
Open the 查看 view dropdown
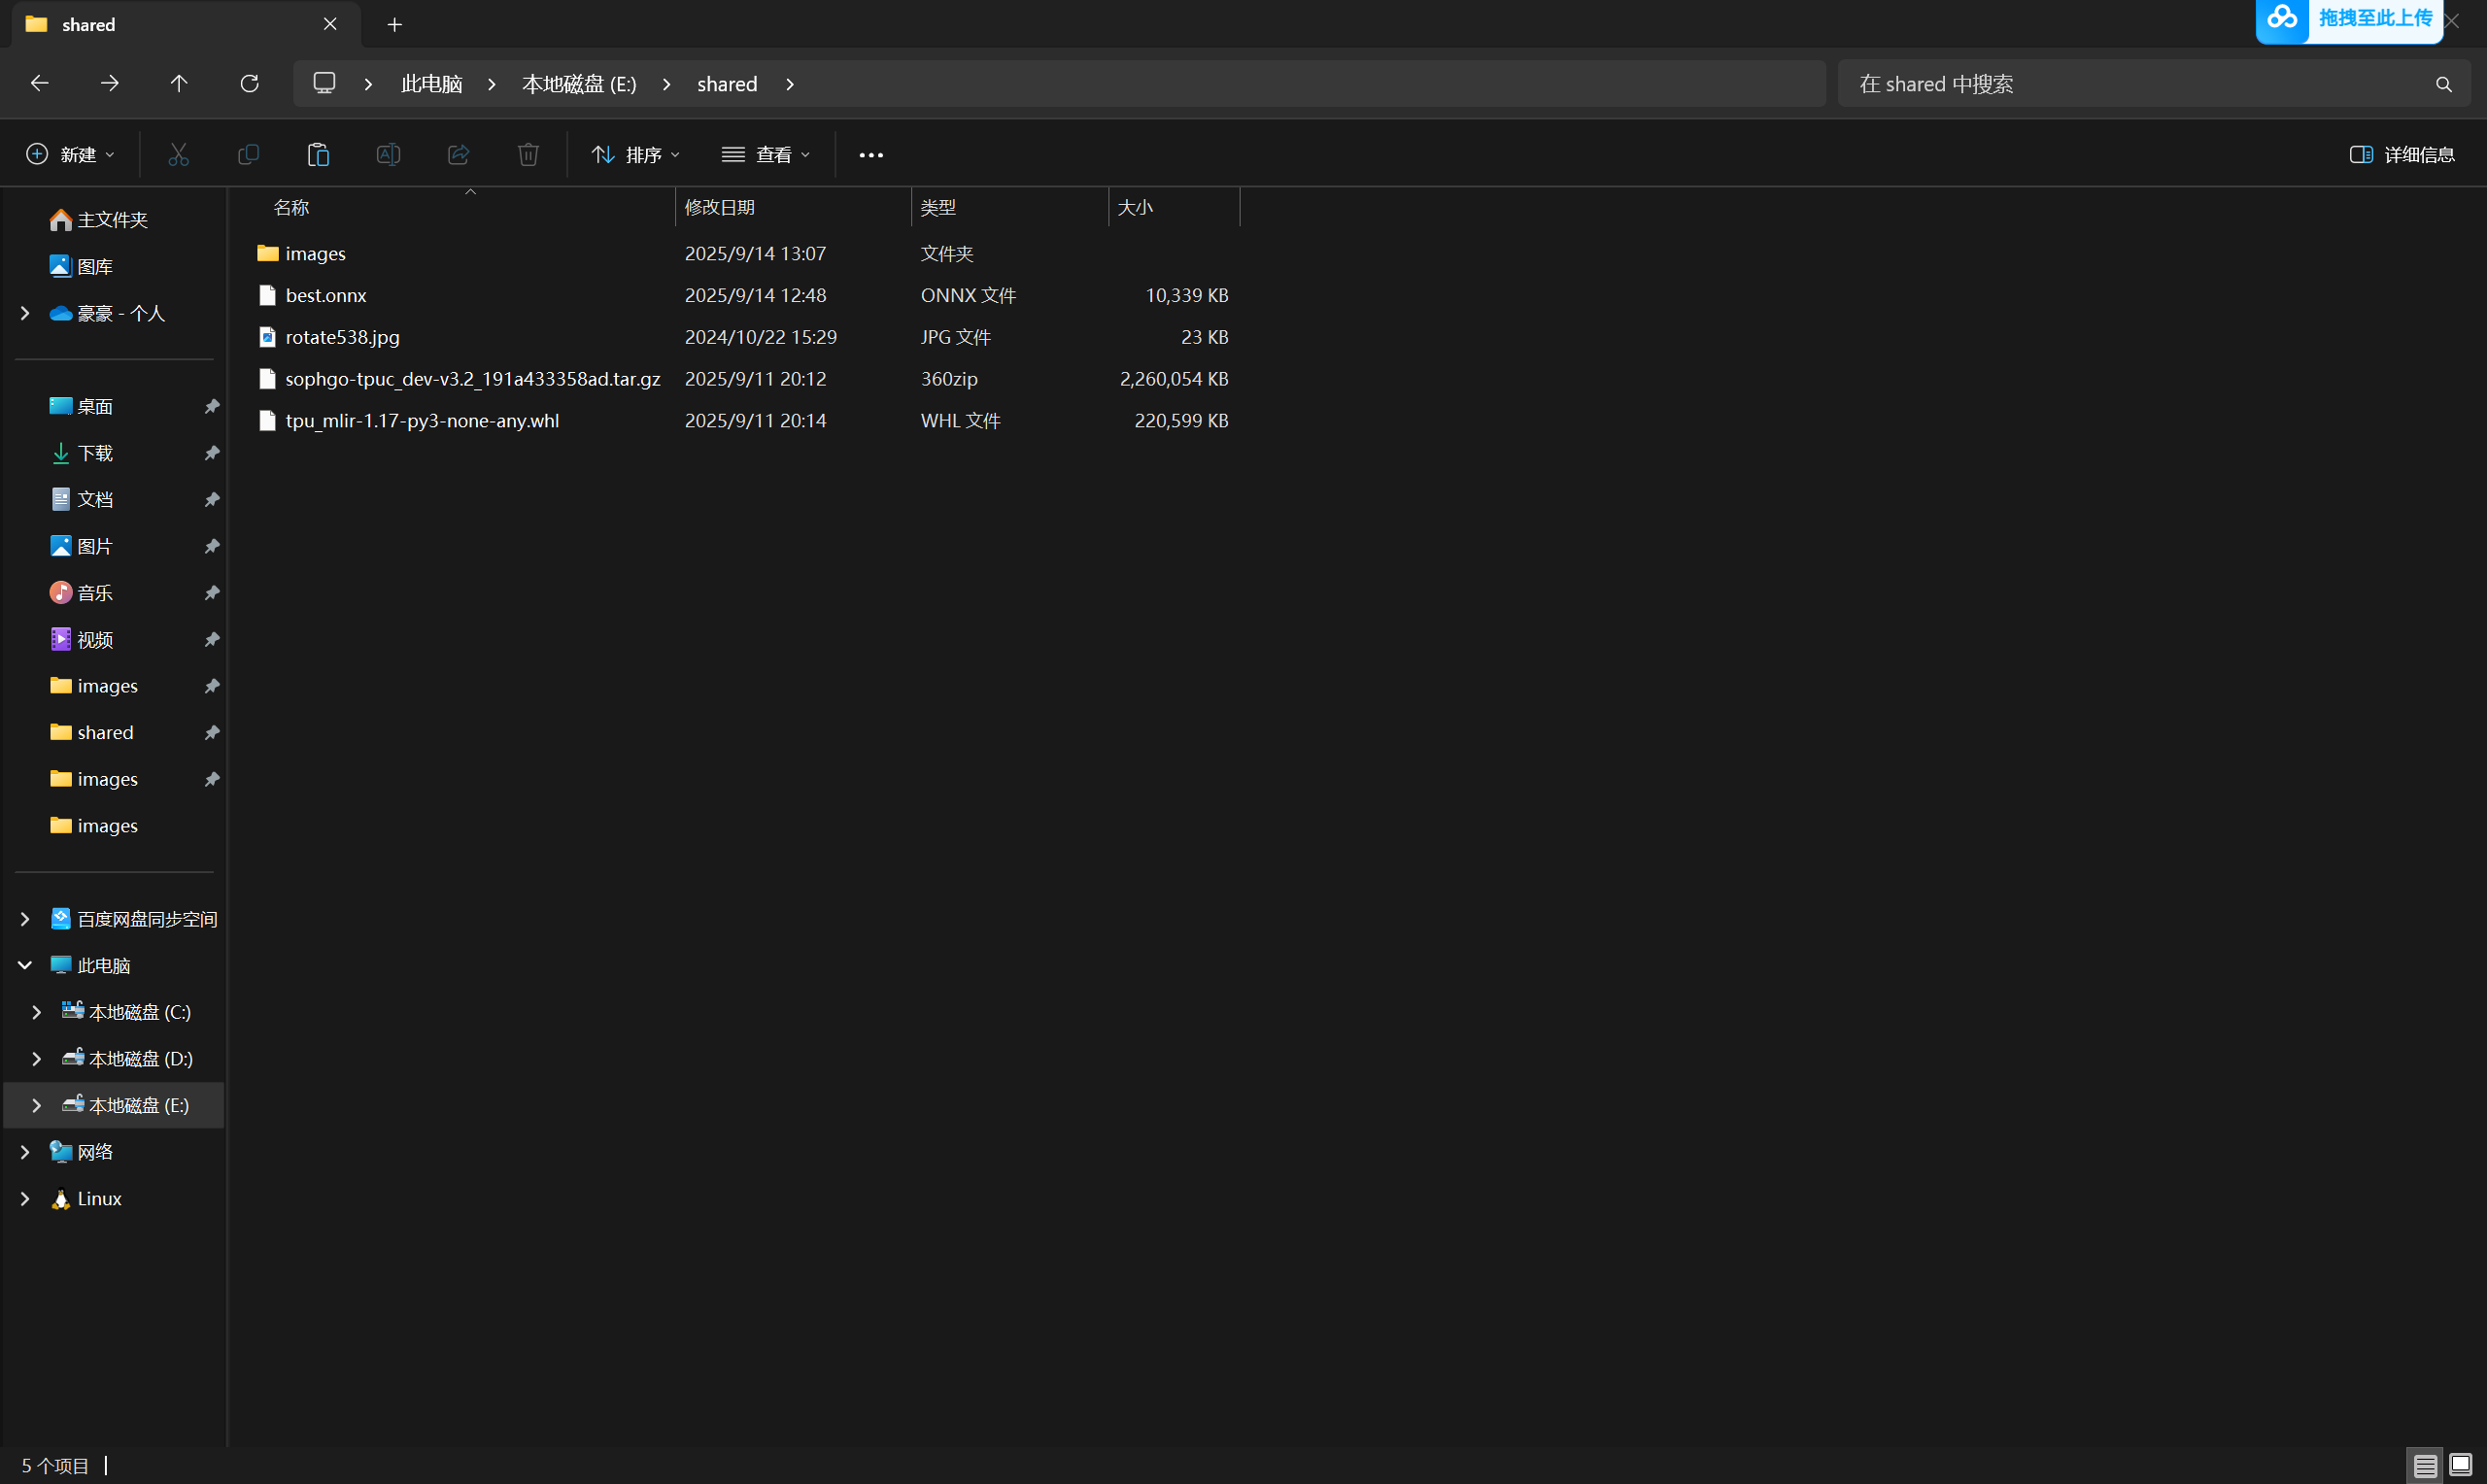[766, 155]
